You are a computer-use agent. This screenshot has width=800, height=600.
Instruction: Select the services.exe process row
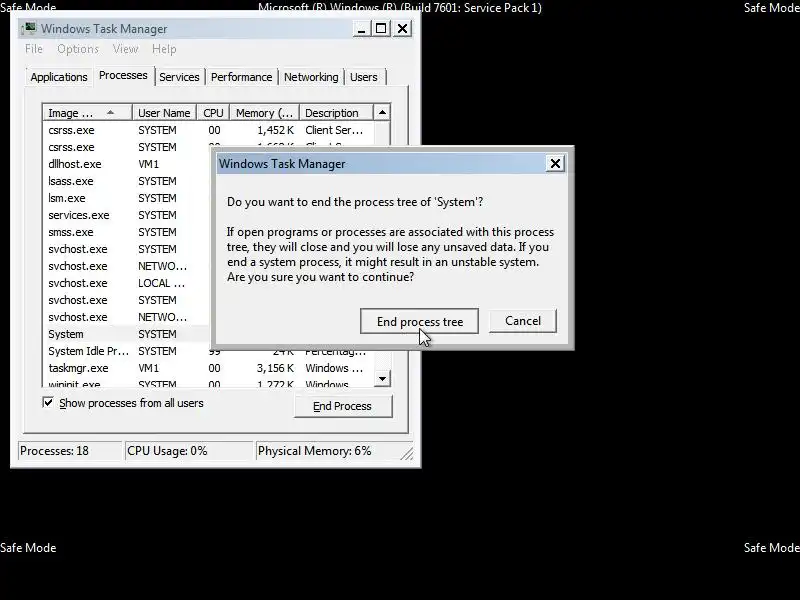(126, 215)
